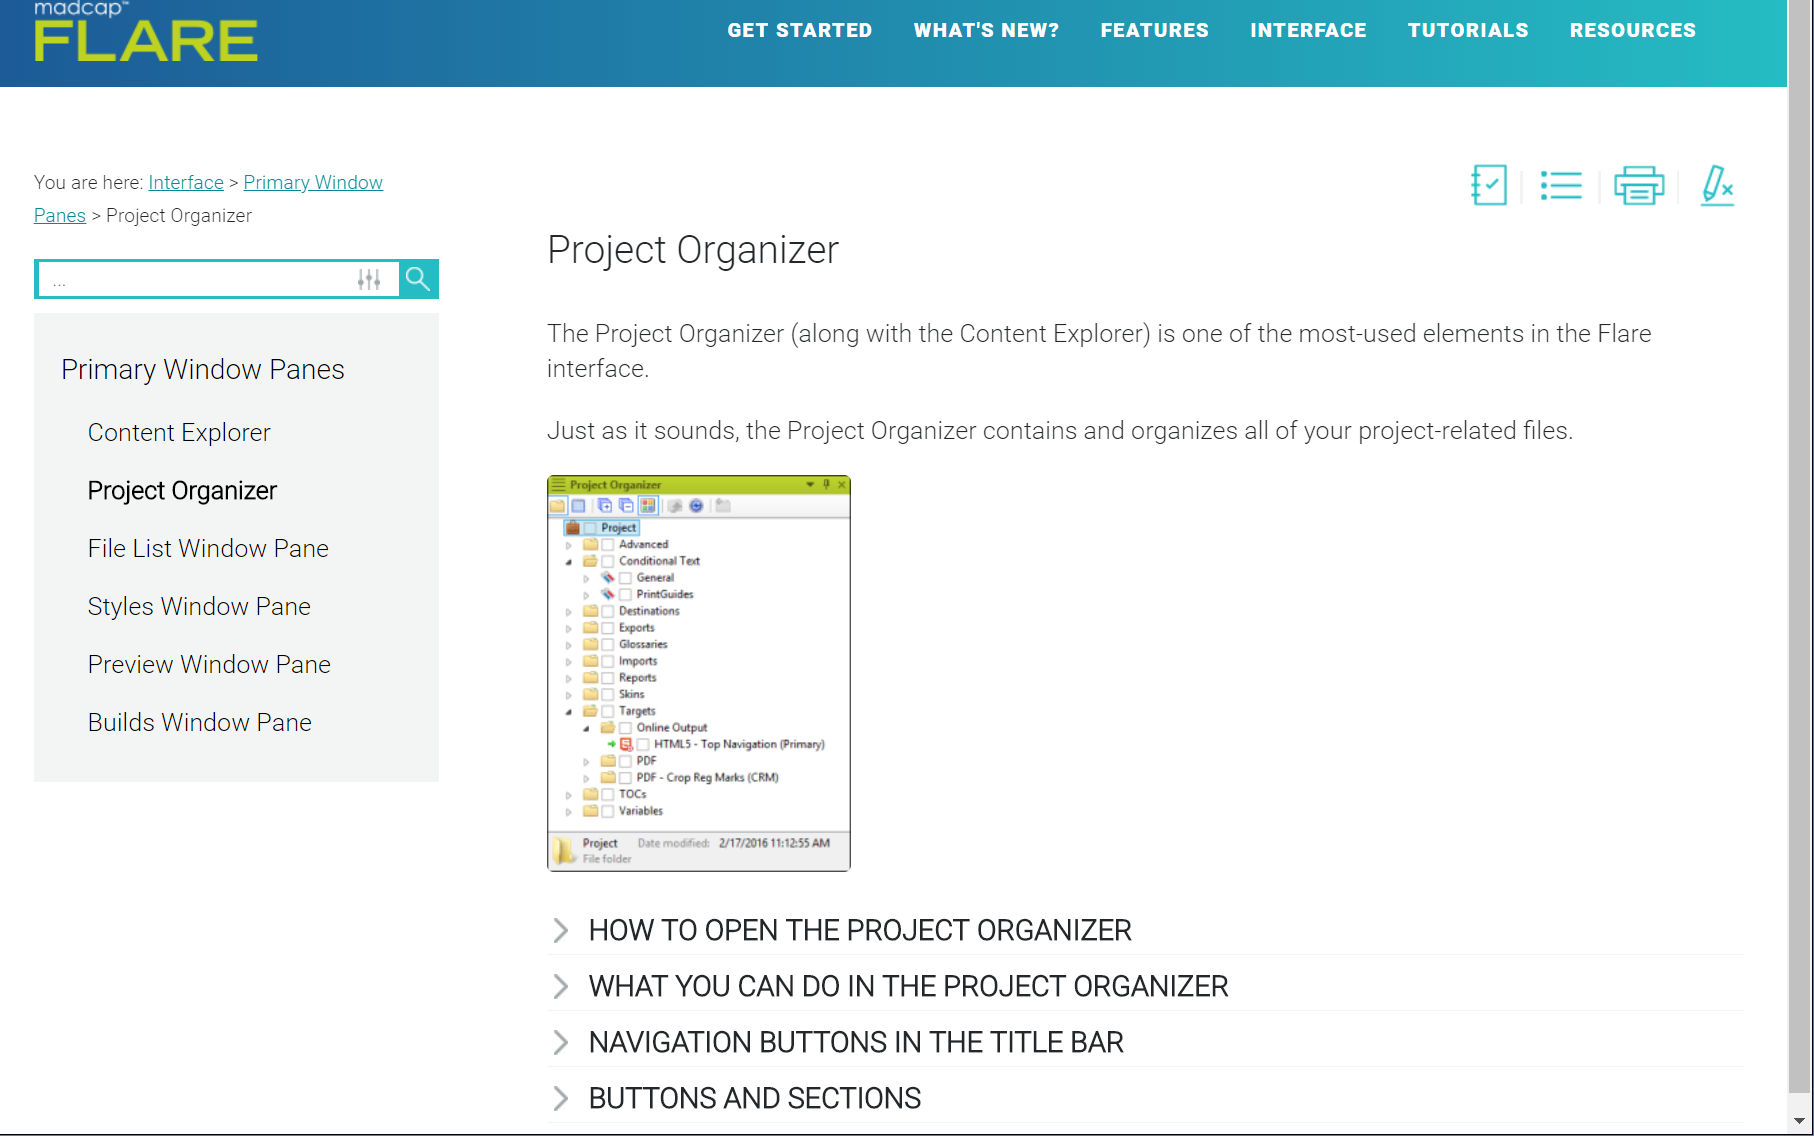Click the remove-highlighting pencil icon
Screen dimensions: 1814x1136
coord(1718,185)
